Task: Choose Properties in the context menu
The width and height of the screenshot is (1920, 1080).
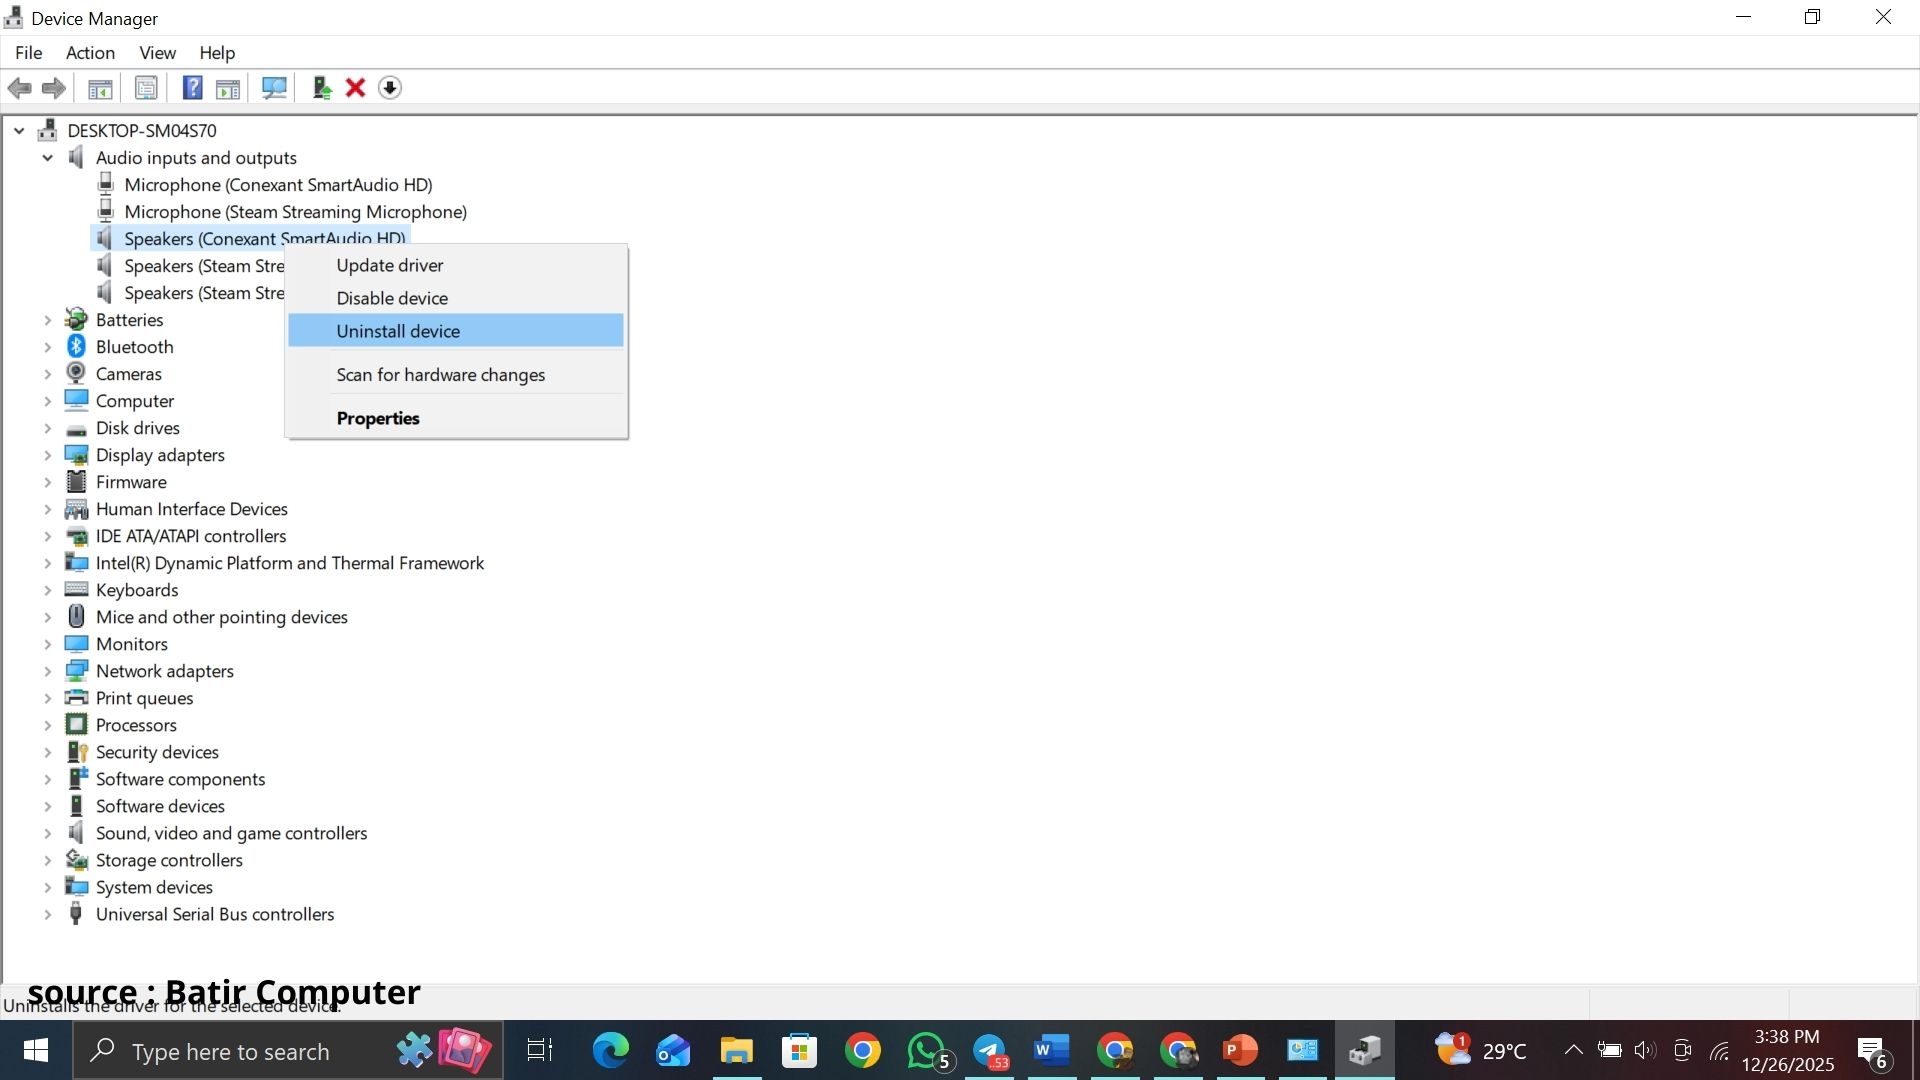Action: [456, 418]
